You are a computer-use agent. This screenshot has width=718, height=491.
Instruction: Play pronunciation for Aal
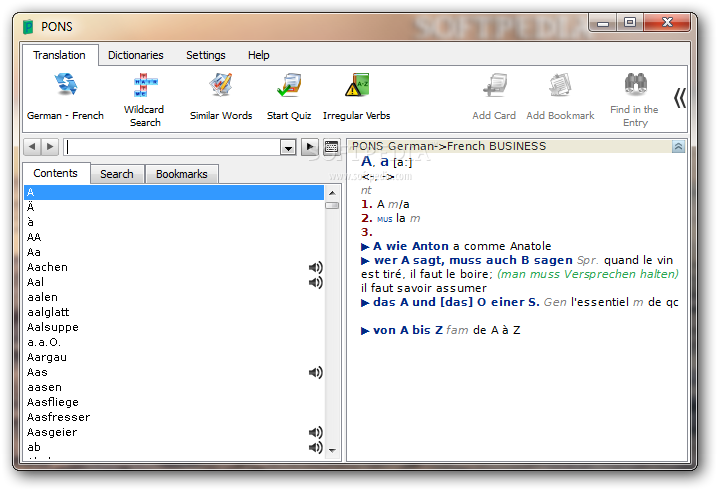[x=315, y=283]
